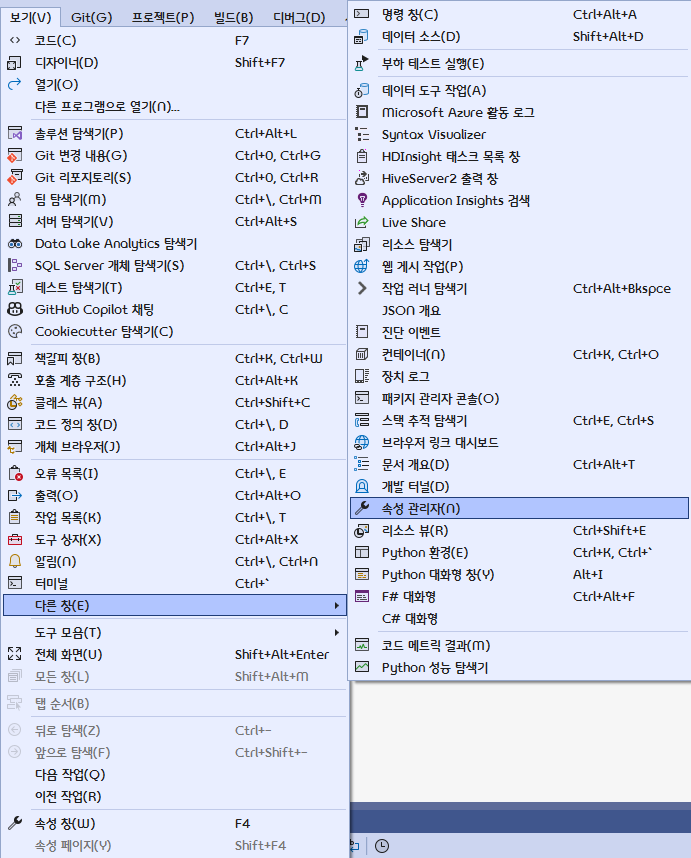
Task: Click the 속성 관리자 wrench icon
Action: (362, 508)
